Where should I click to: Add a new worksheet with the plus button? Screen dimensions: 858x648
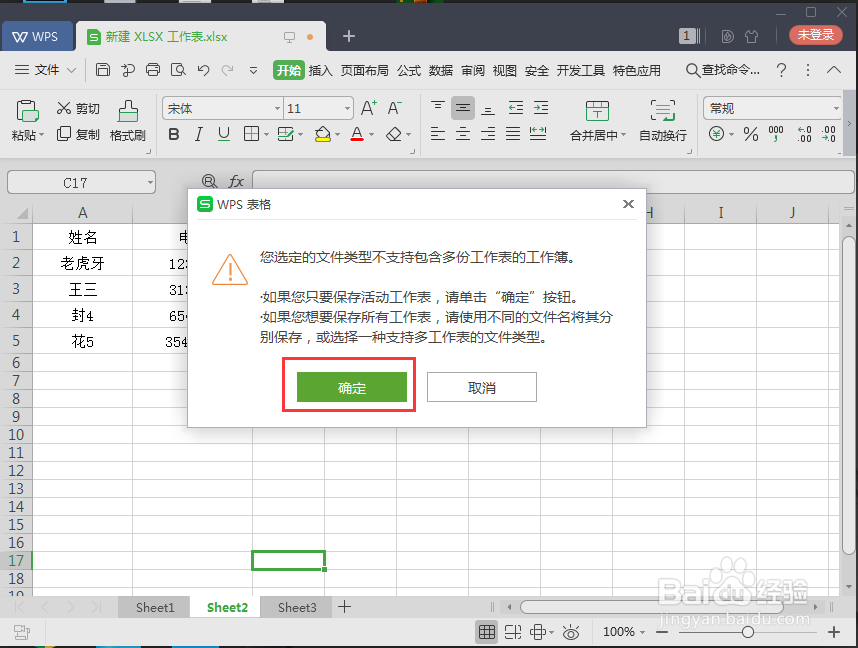click(x=344, y=607)
